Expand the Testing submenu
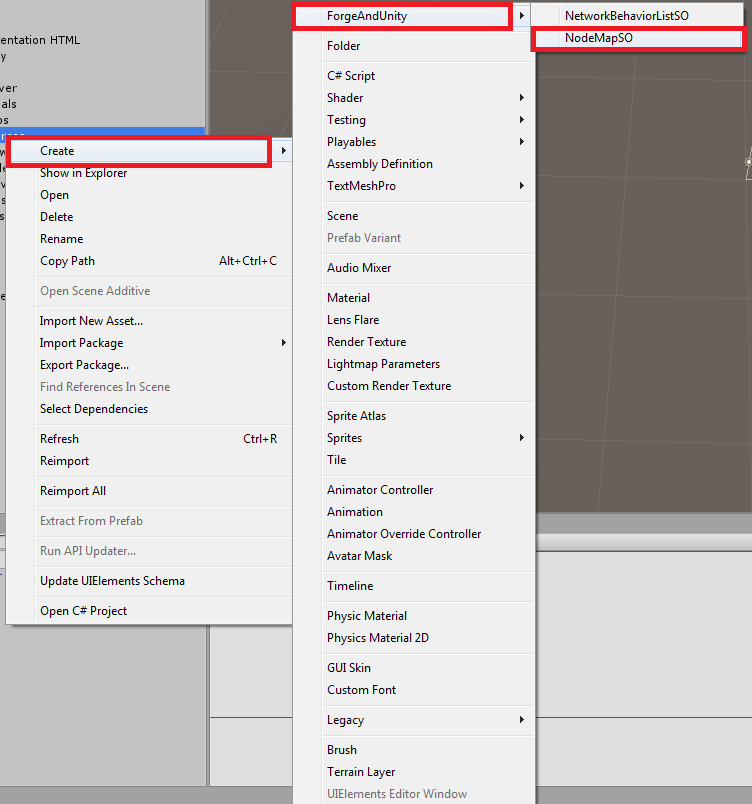The height and width of the screenshot is (804, 752). pyautogui.click(x=414, y=120)
